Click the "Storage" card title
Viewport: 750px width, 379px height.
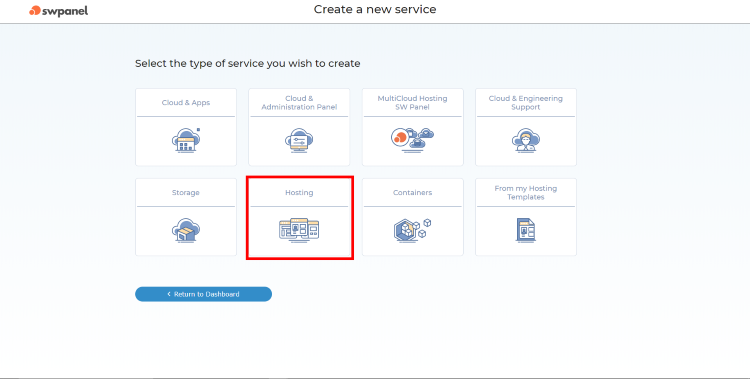tap(186, 193)
